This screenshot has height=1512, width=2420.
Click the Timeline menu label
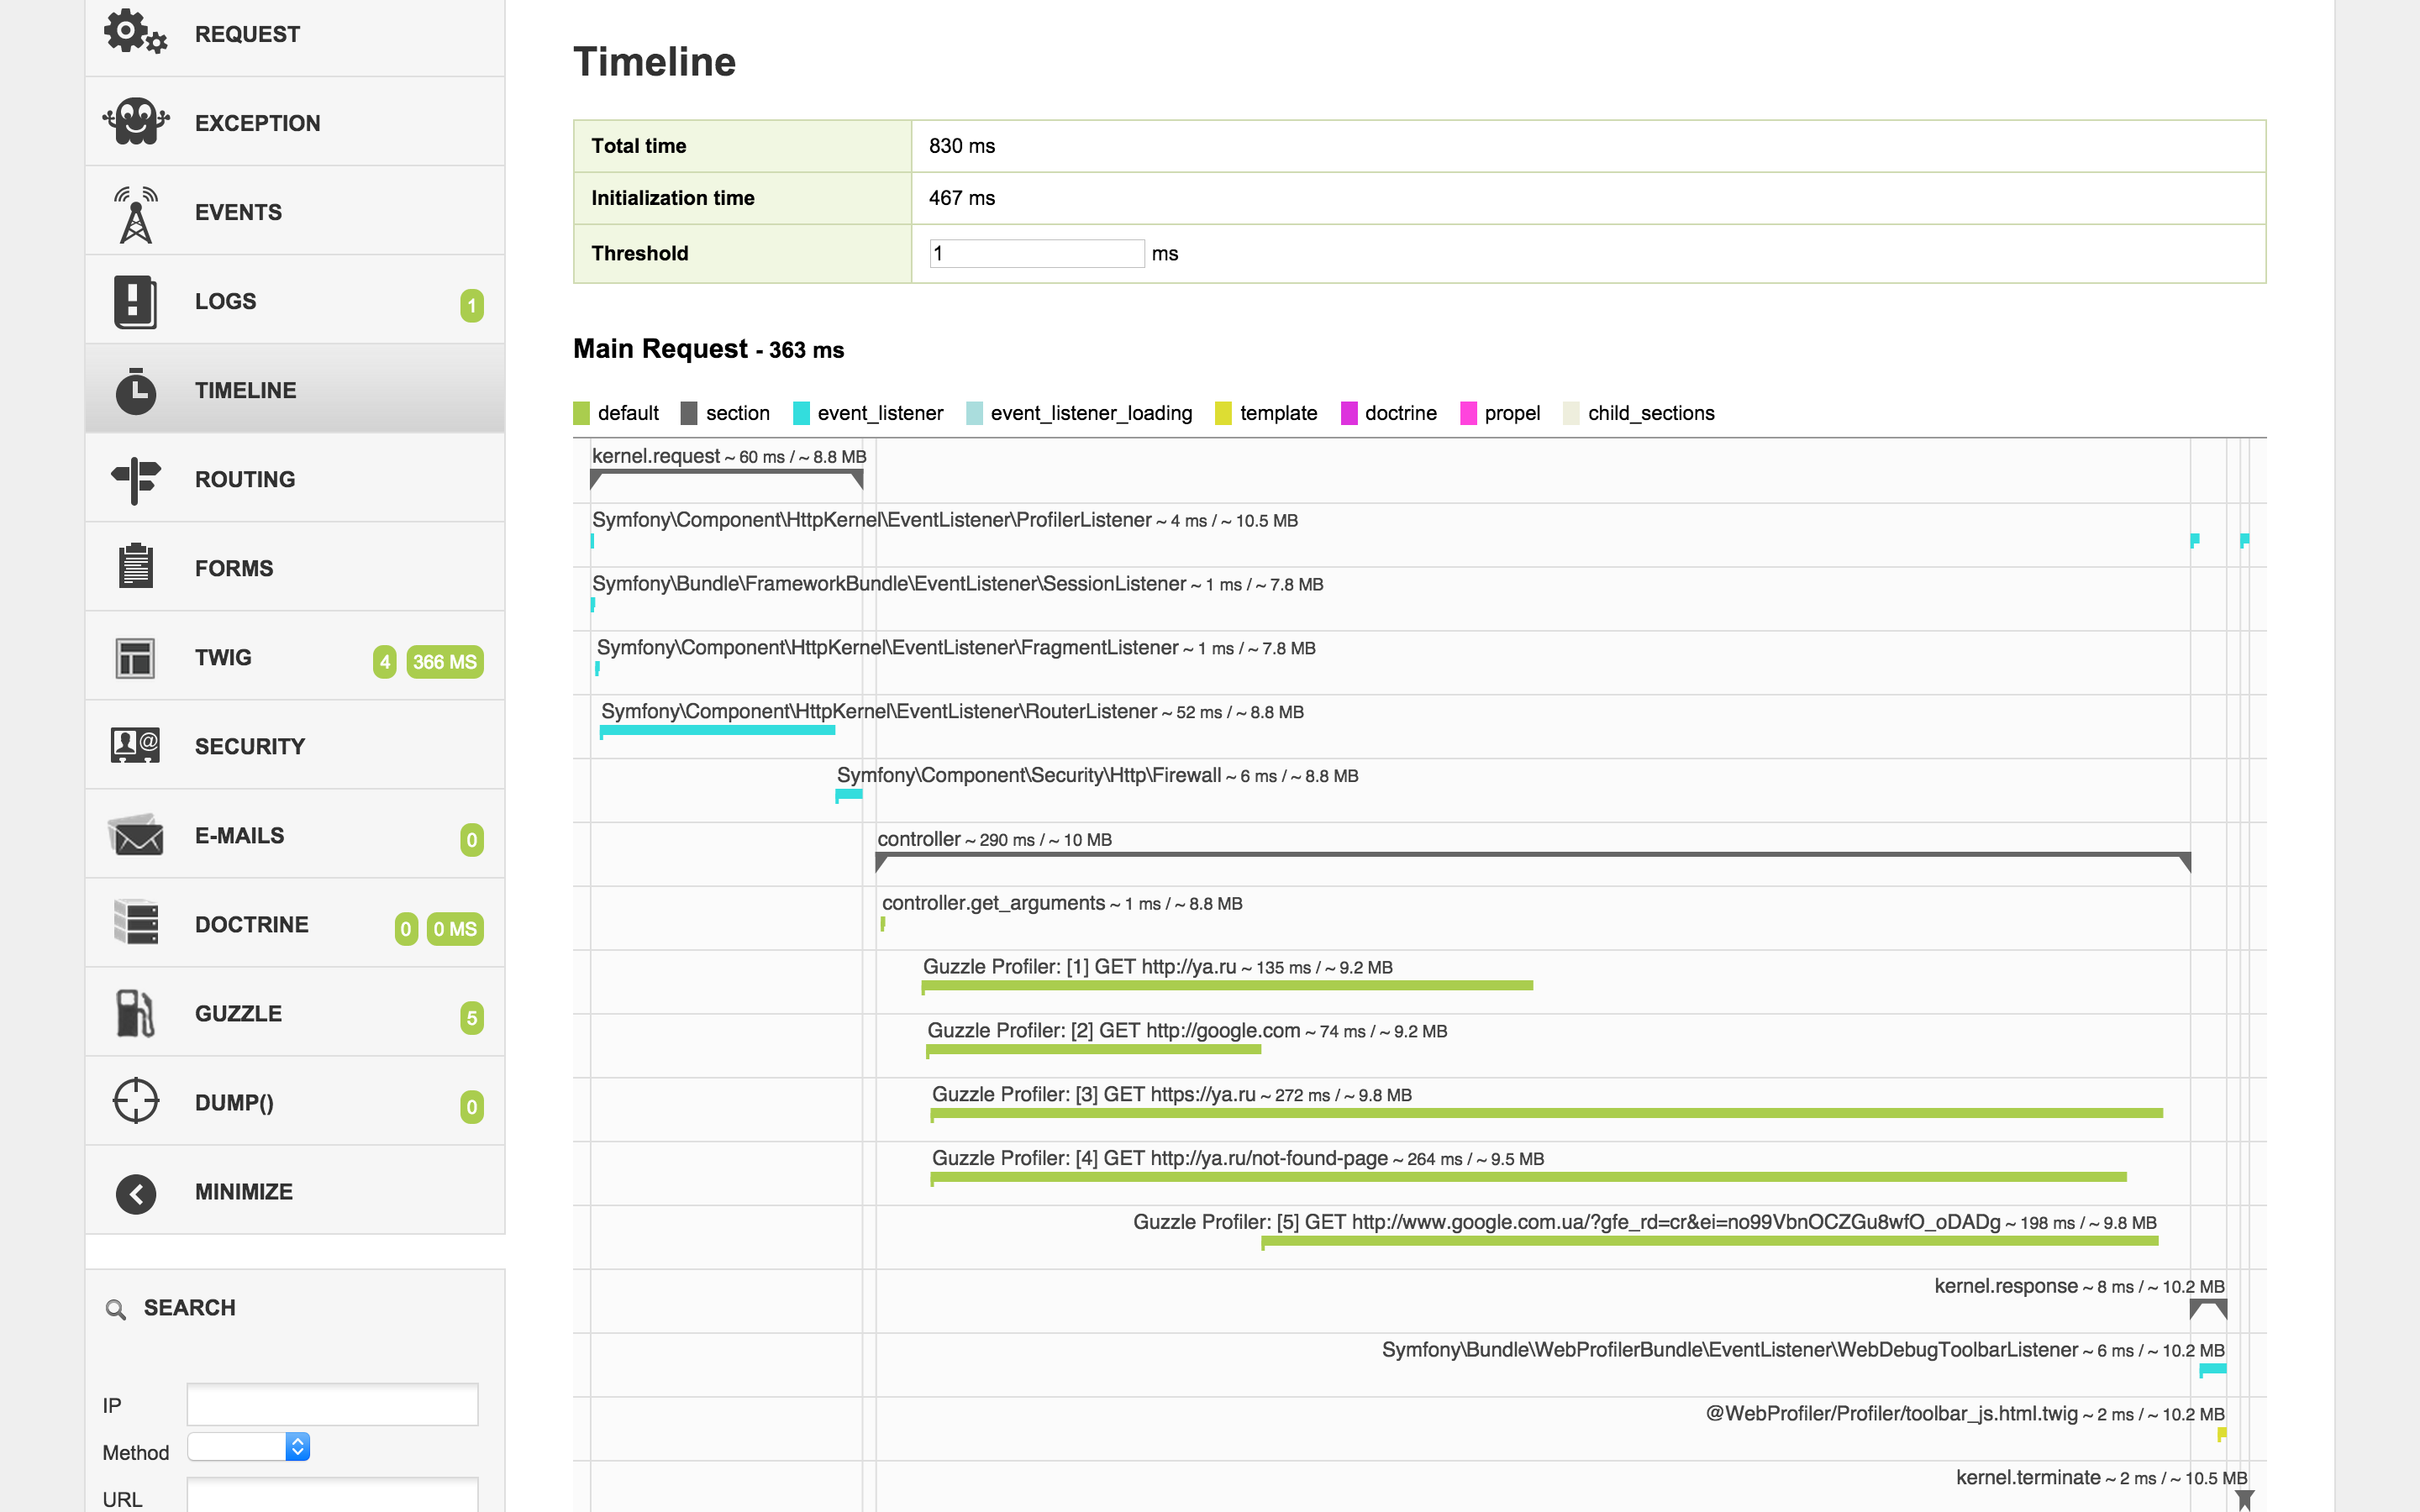click(245, 391)
